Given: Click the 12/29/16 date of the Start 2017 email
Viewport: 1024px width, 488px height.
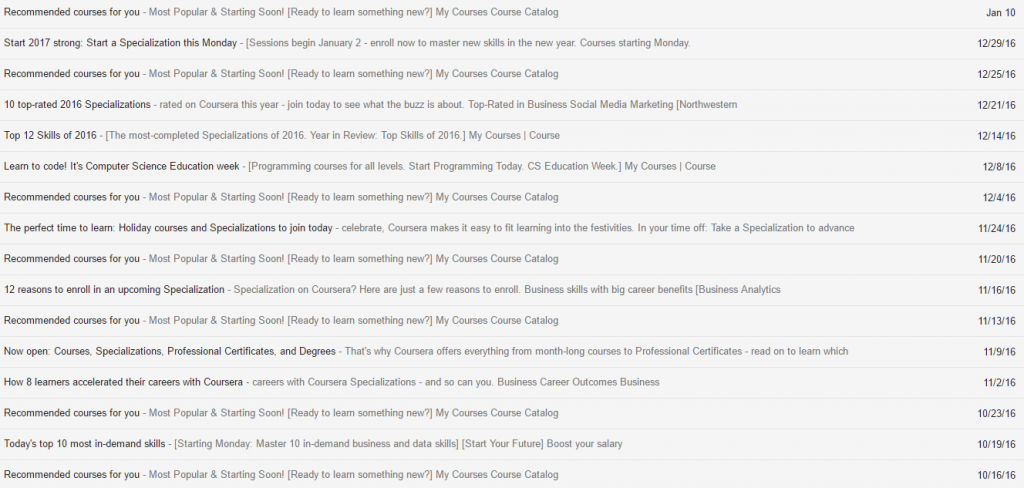Looking at the screenshot, I should tap(997, 44).
